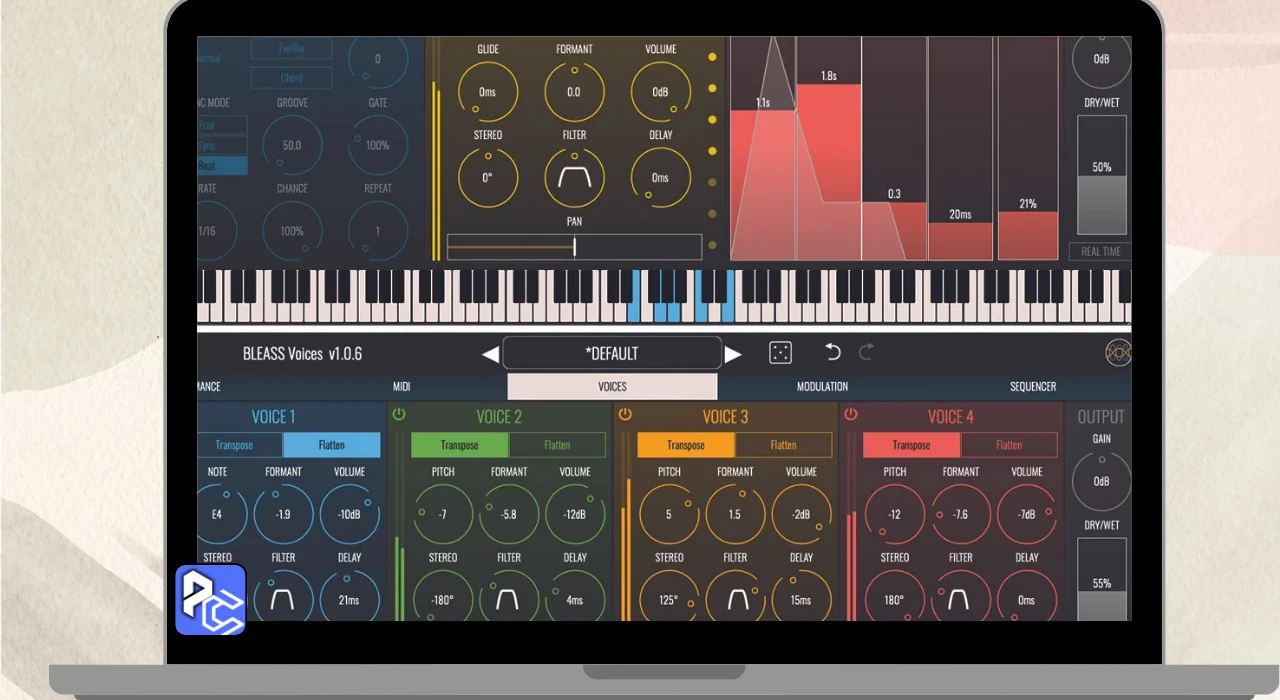This screenshot has width=1280, height=700.
Task: Click the GROOVE knob showing 50.0
Action: (x=292, y=145)
